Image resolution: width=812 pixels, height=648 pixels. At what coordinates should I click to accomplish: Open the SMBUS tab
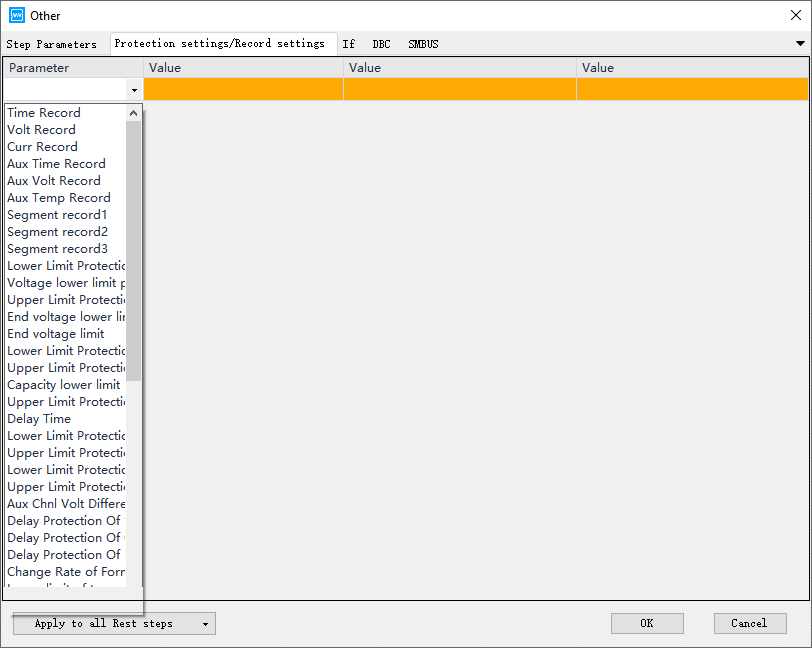point(423,44)
